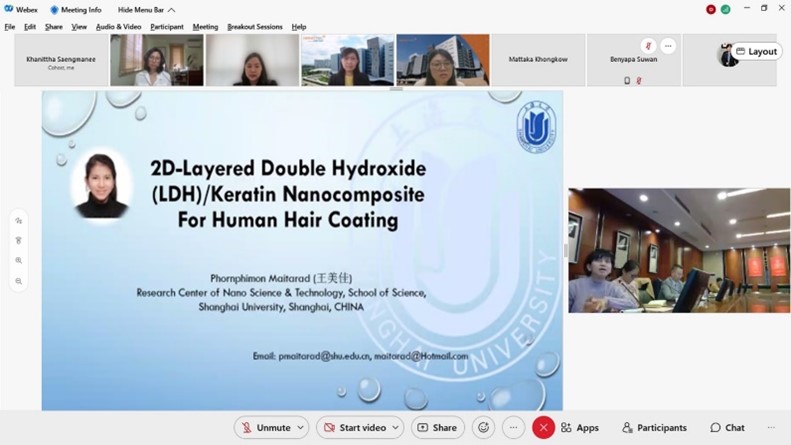This screenshot has width=791, height=445.
Task: Expand the audio options arrow beside Unmute
Action: pos(300,428)
